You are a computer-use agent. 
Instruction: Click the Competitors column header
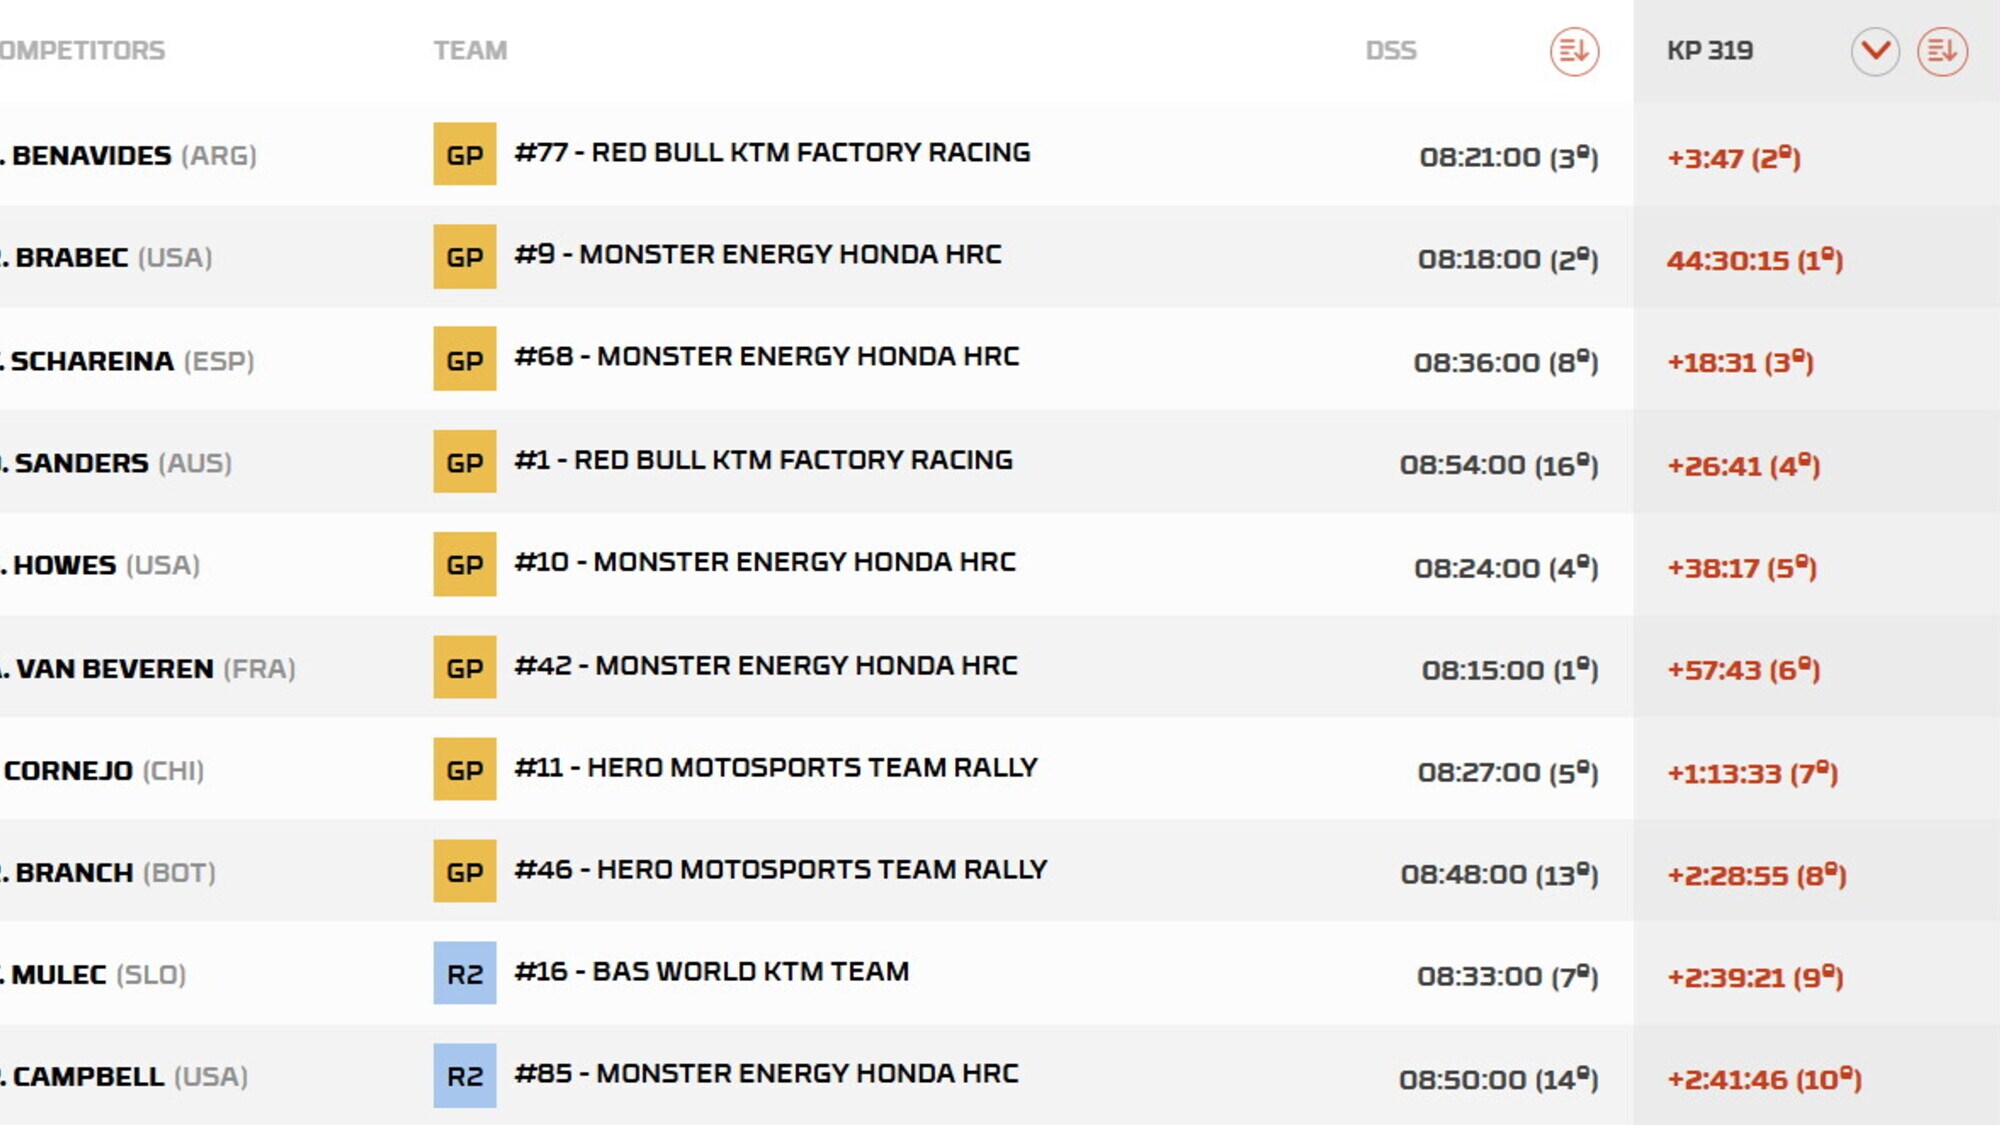pos(82,51)
